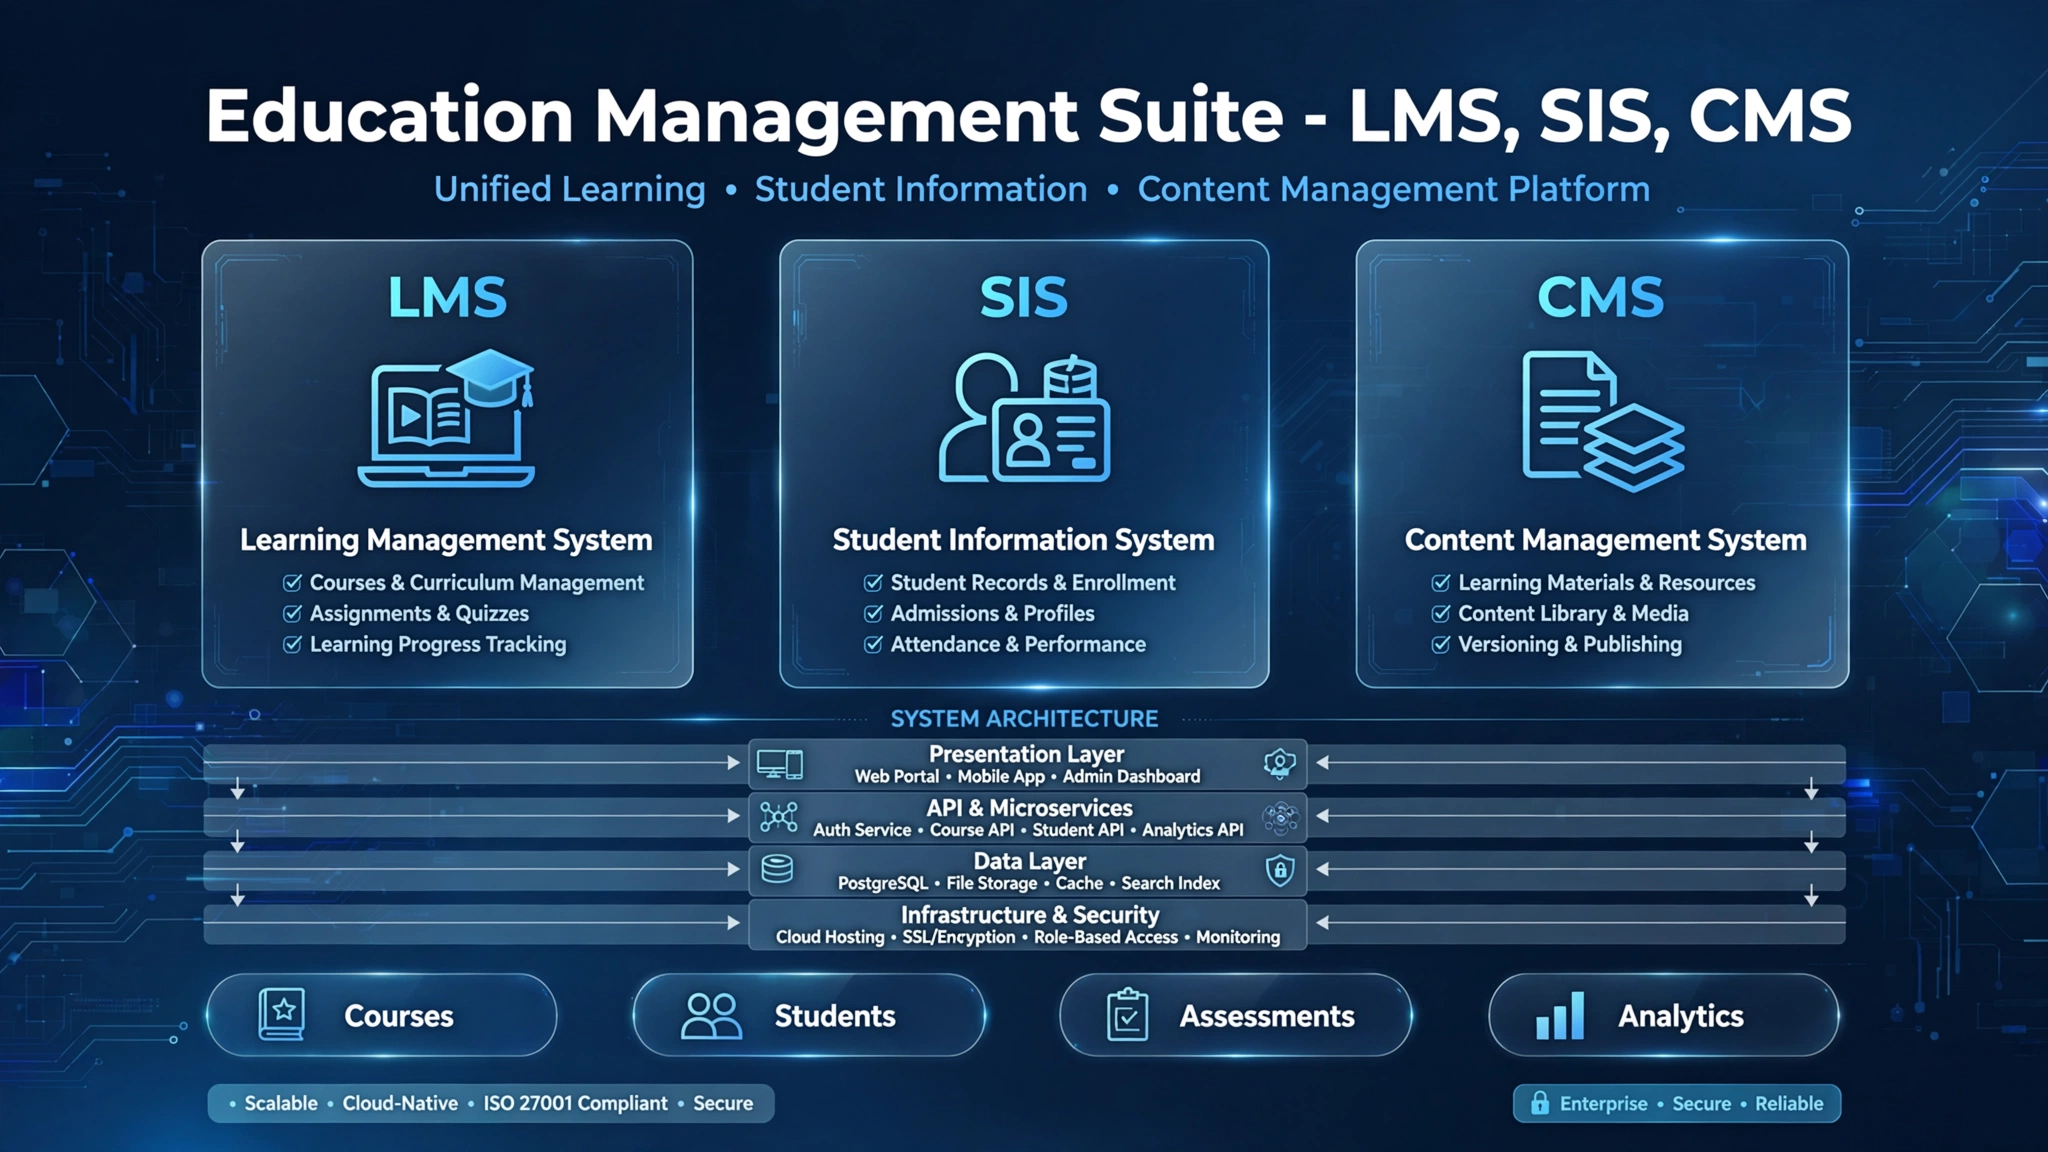The image size is (2048, 1152).
Task: Toggle Learning Materials & Resources checkmark
Action: click(1441, 582)
